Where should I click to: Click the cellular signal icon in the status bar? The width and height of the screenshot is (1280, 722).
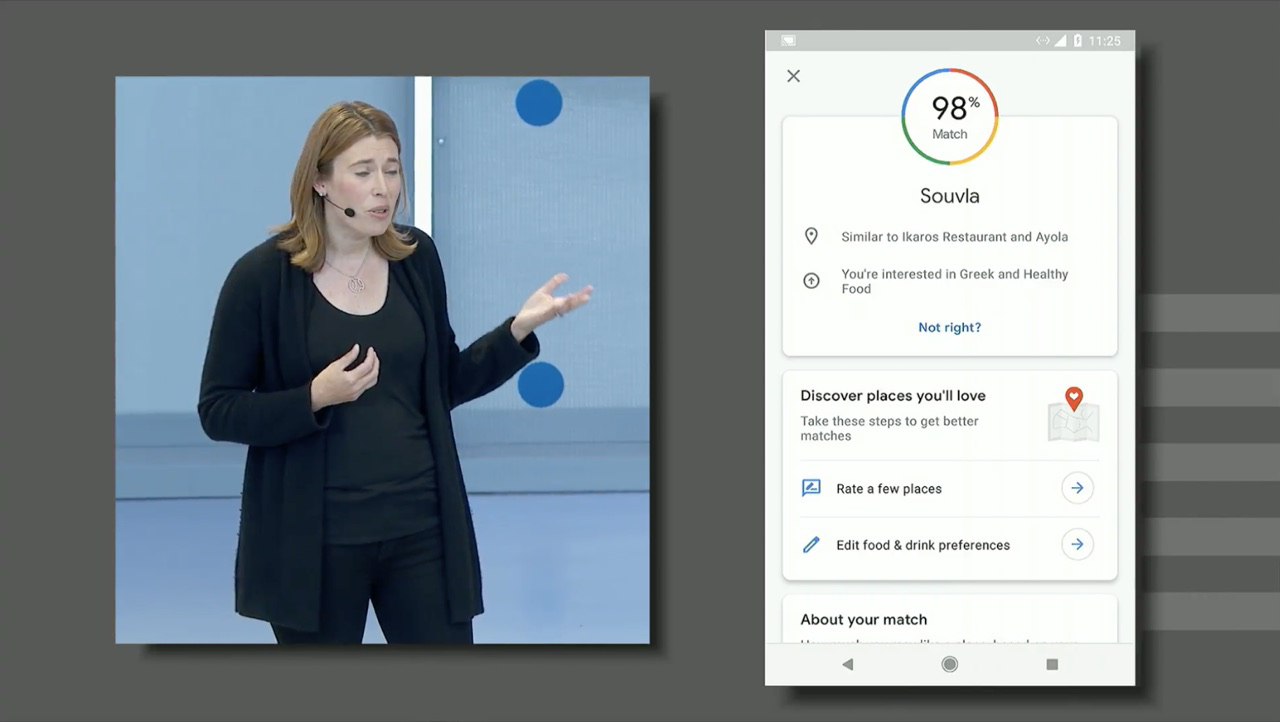[x=1062, y=41]
